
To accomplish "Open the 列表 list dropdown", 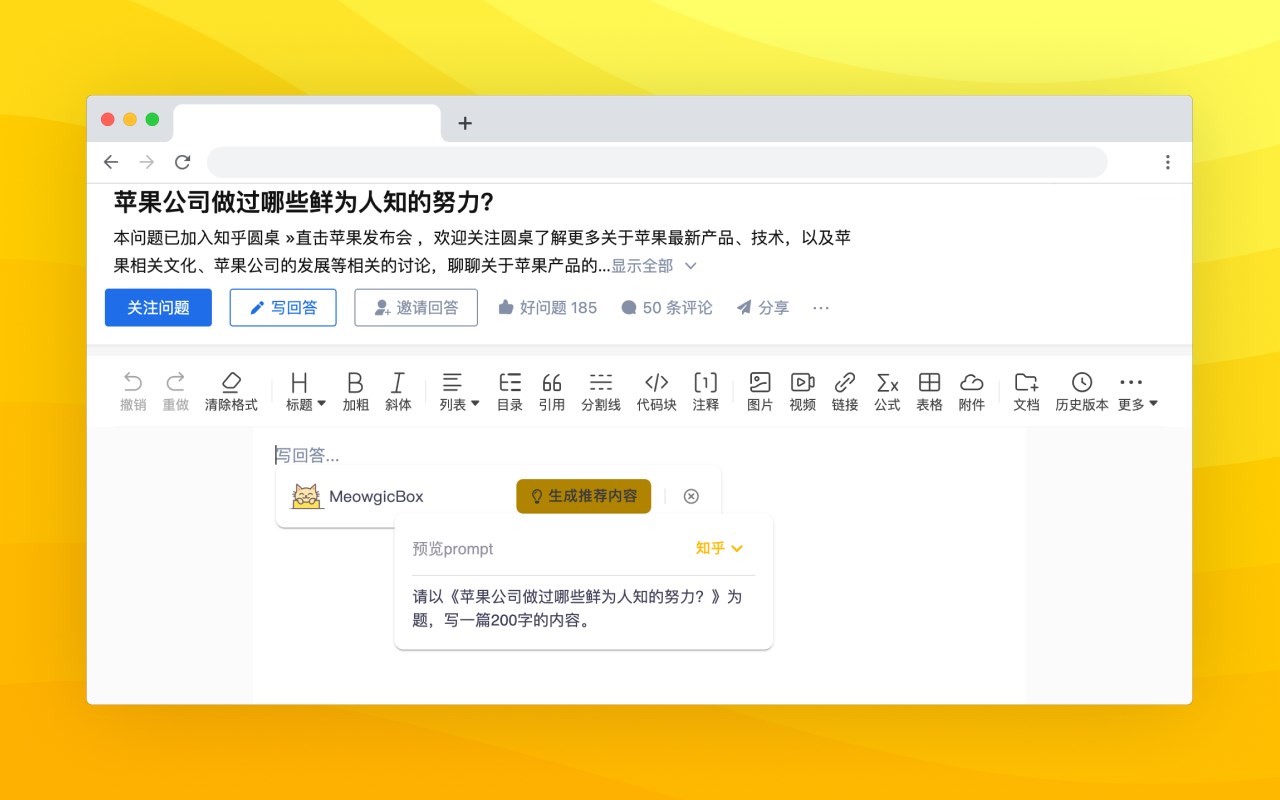I will tap(459, 391).
